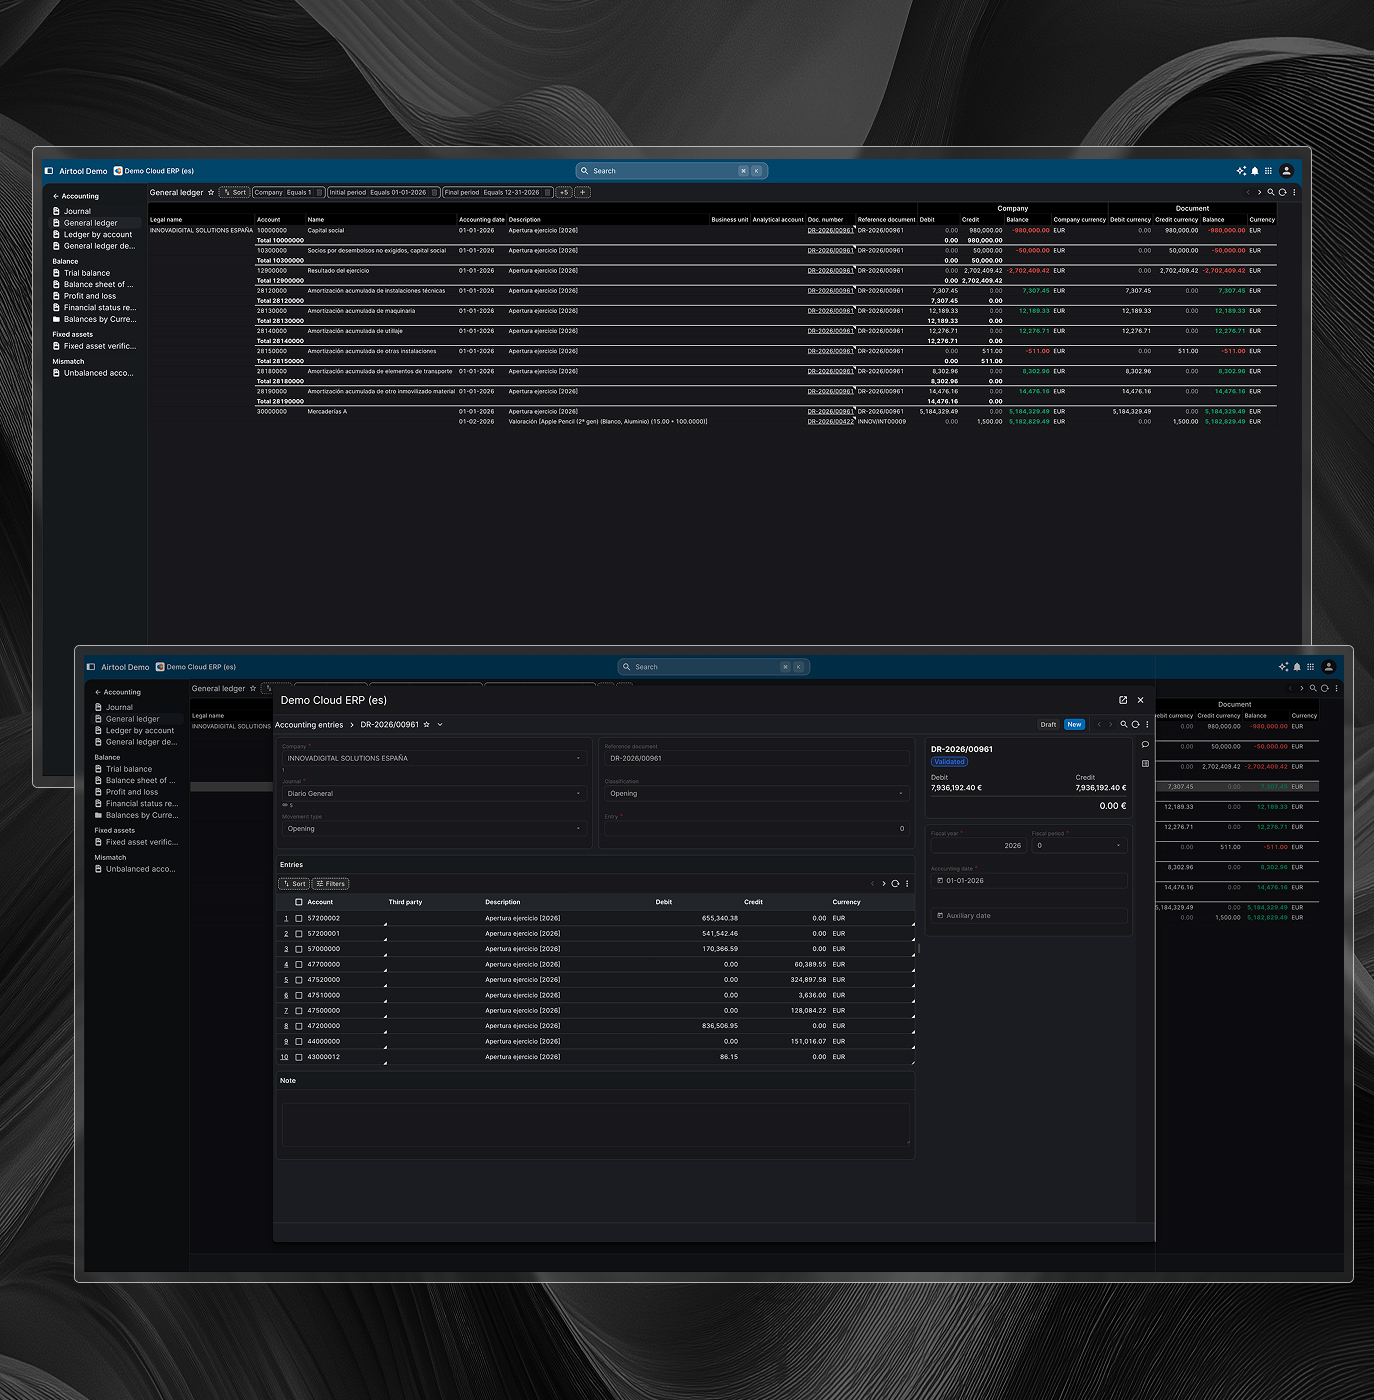Refresh the accounting entry record in dialog
This screenshot has height=1400, width=1374.
pos(1135,724)
